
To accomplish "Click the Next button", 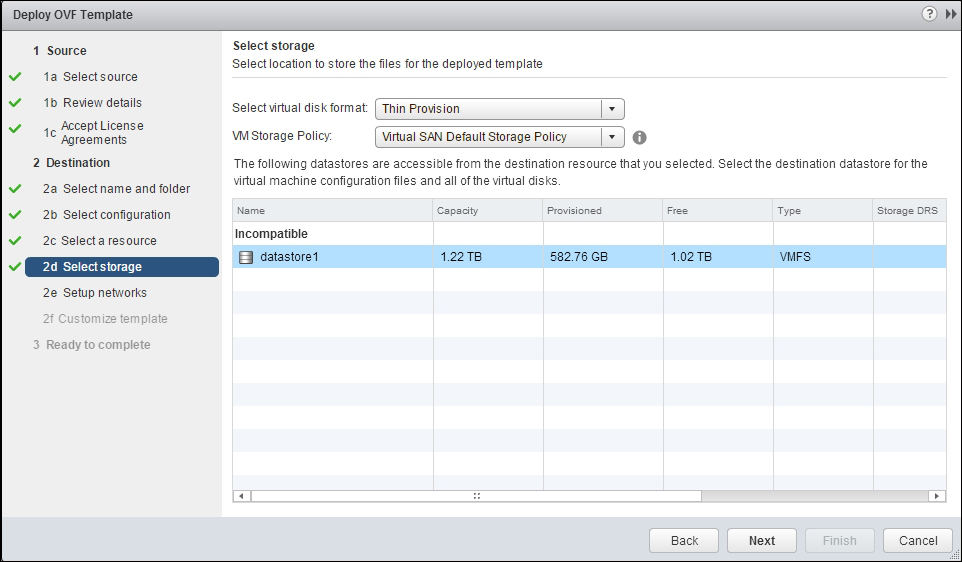I will (761, 541).
